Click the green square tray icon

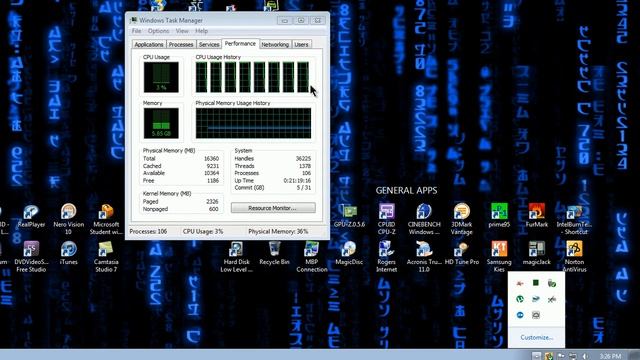coord(536,283)
